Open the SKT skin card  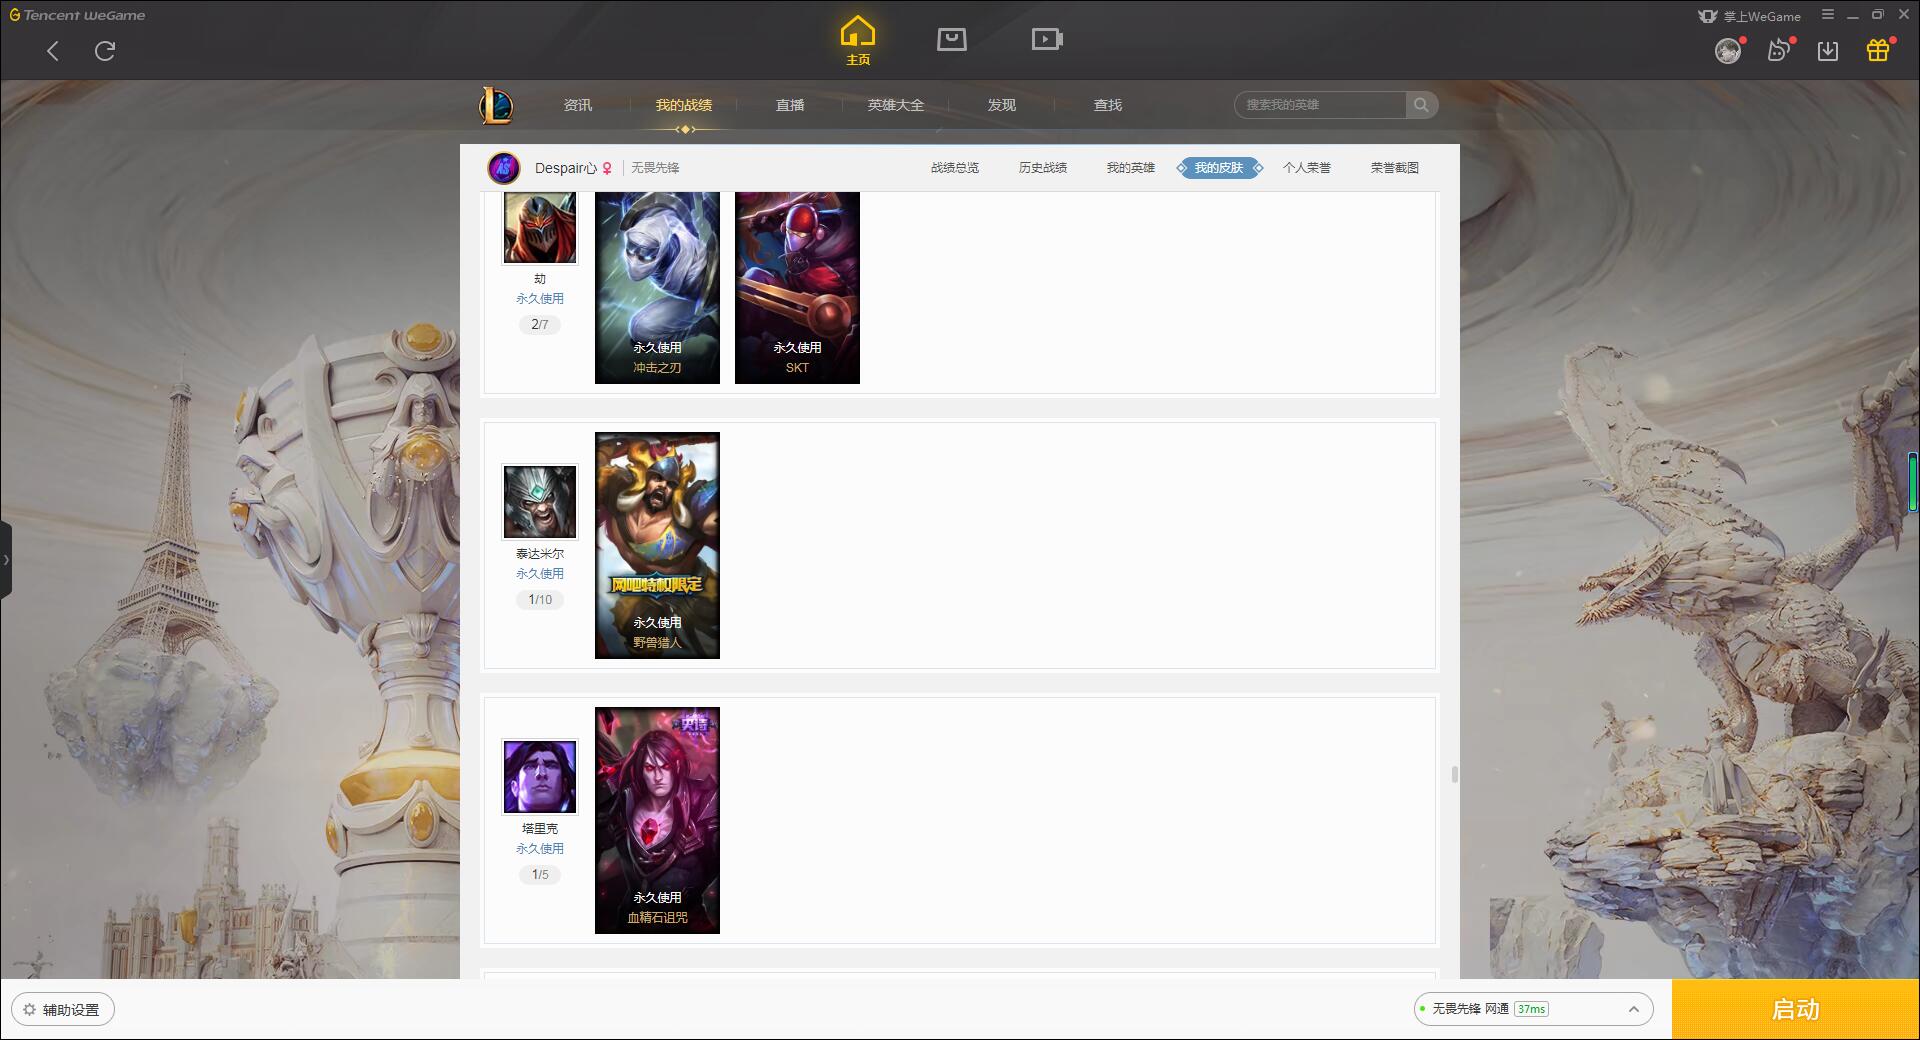pos(797,287)
